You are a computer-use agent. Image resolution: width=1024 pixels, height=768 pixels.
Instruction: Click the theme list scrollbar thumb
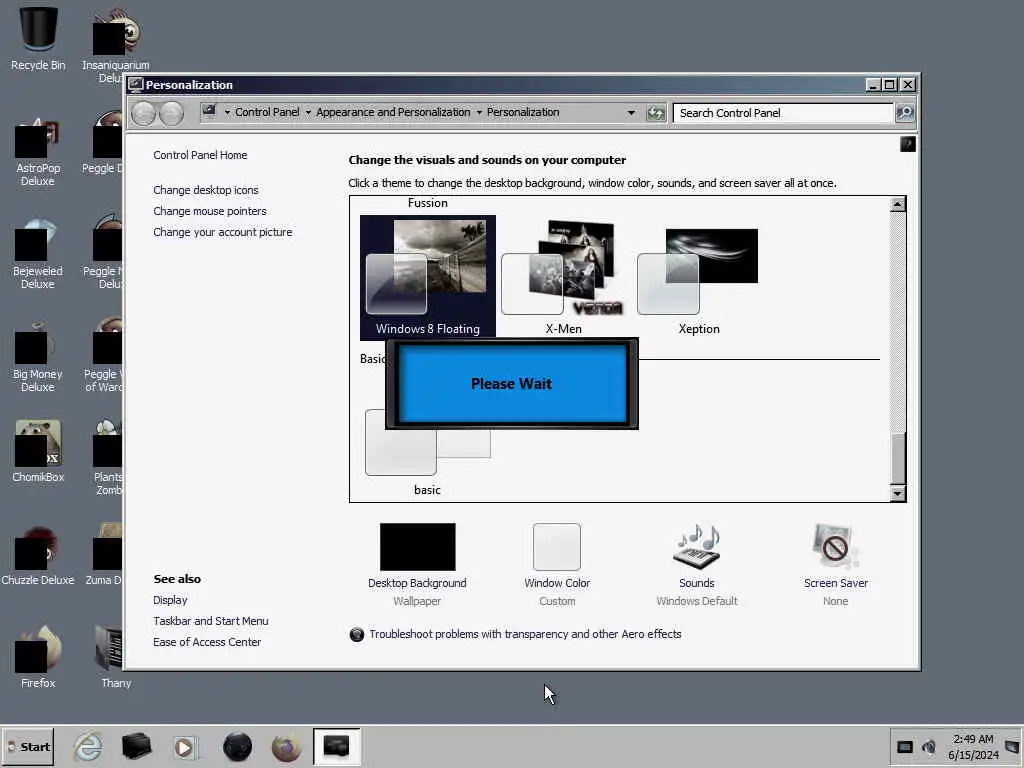click(898, 457)
